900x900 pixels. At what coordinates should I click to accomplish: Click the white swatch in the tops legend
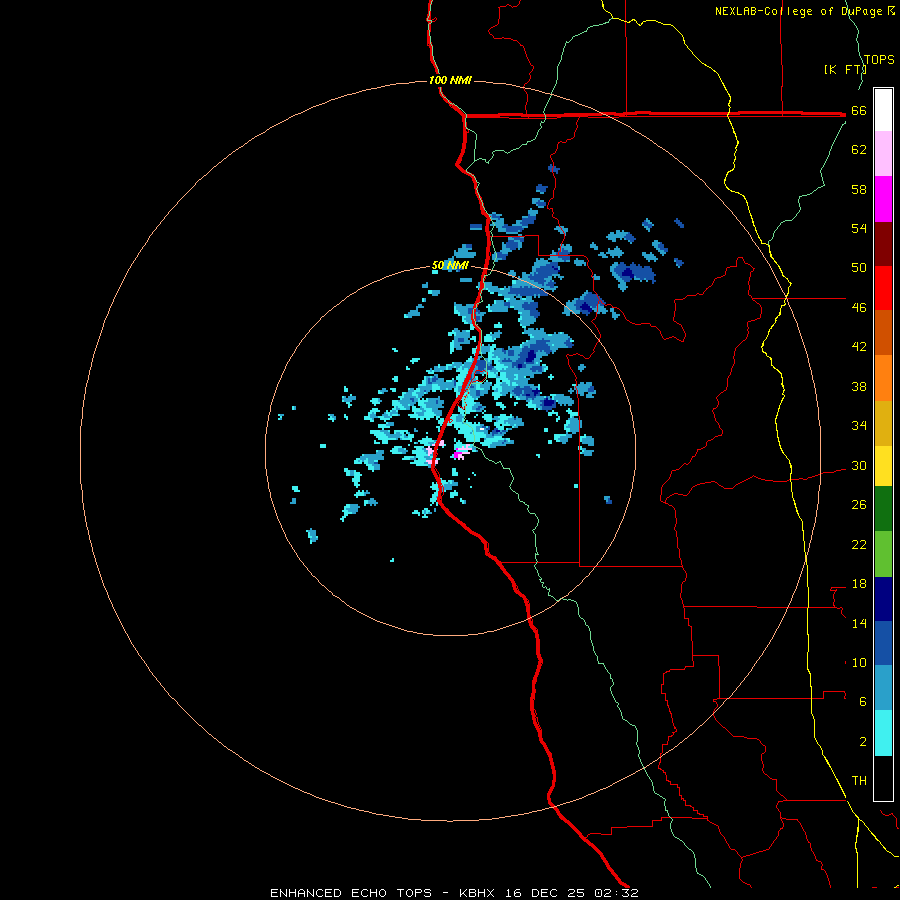883,110
